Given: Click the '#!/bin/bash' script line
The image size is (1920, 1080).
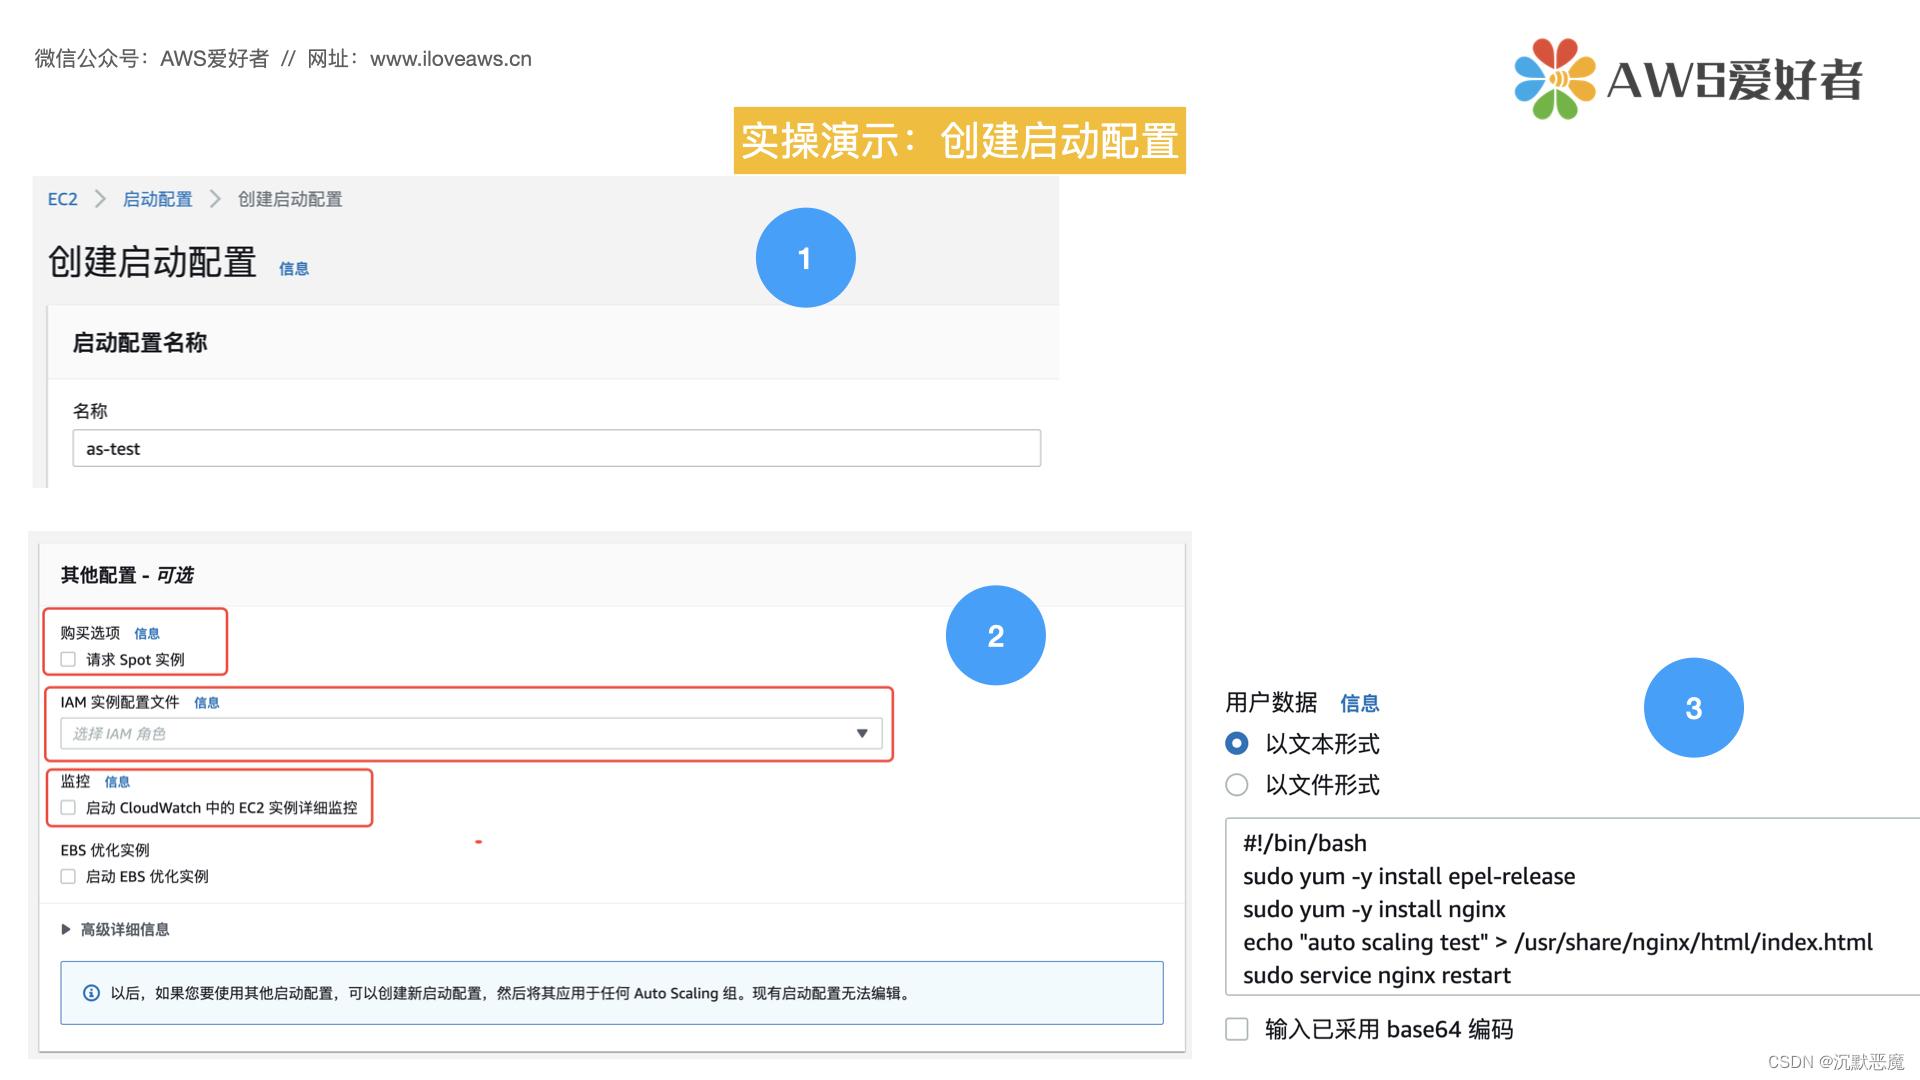Looking at the screenshot, I should pos(1304,843).
